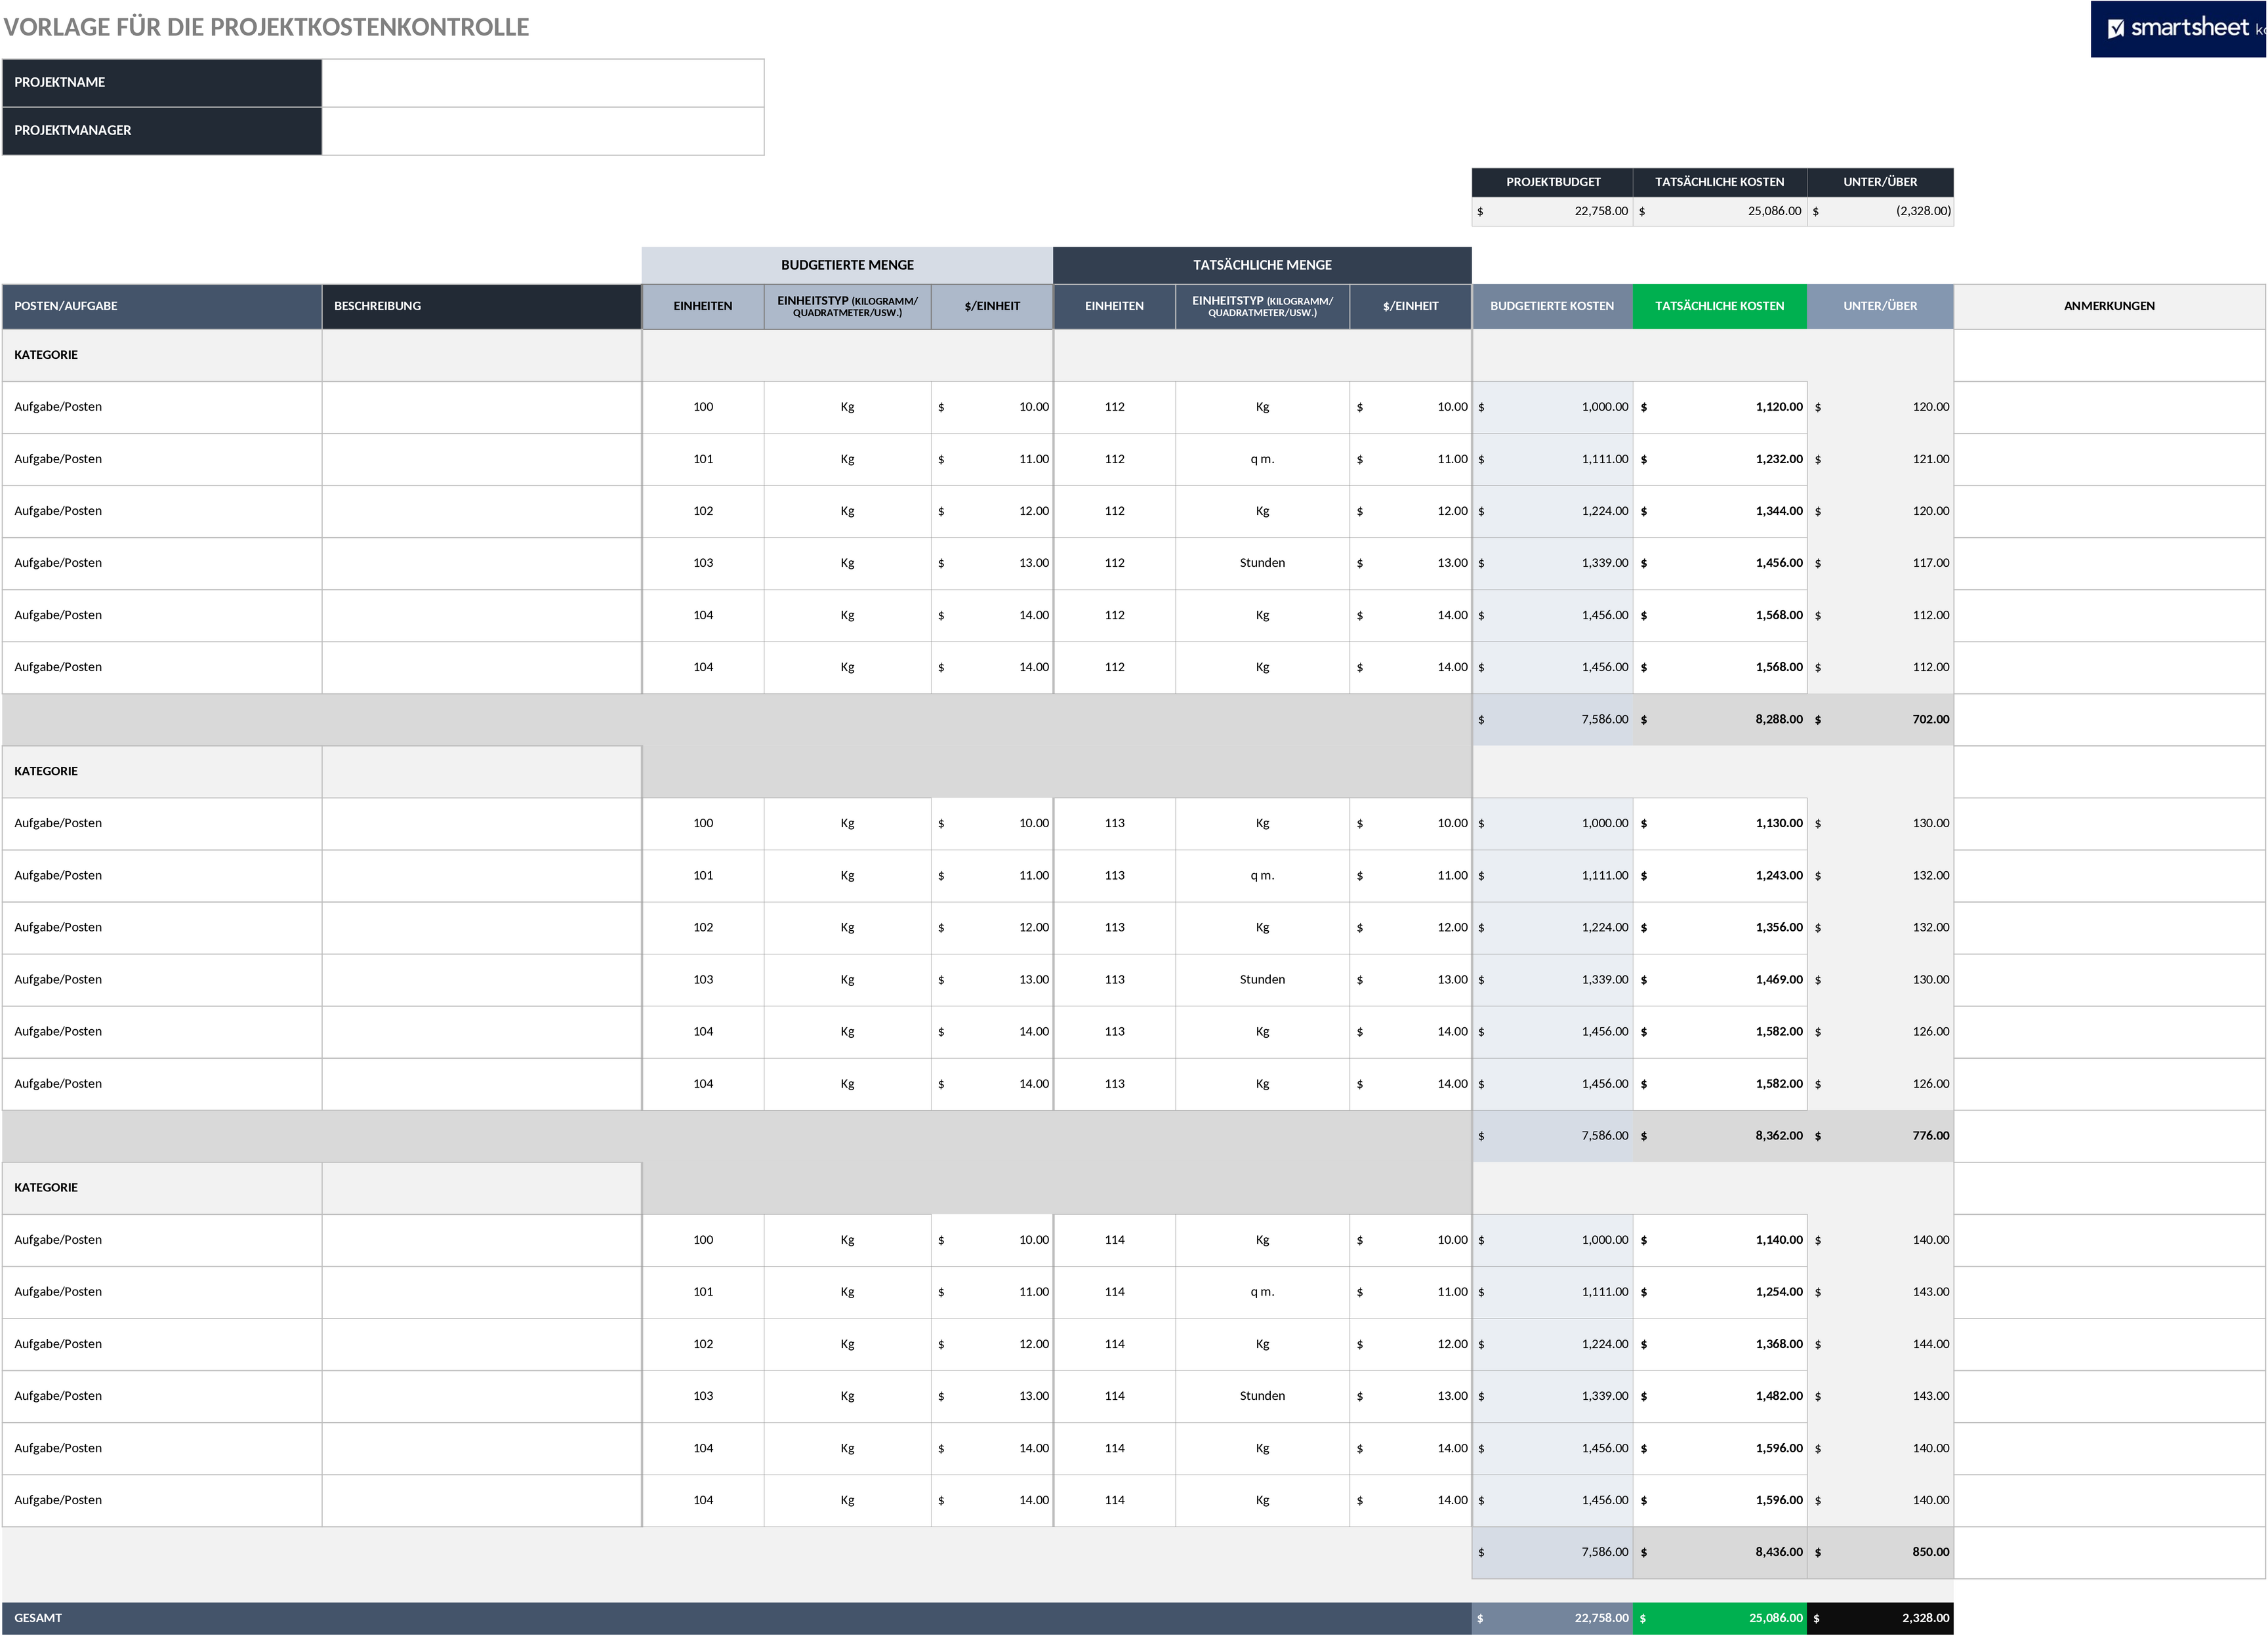The height and width of the screenshot is (1636, 2268).
Task: Select the page title Vorlage für die Projektkostenkontrolle
Action: point(266,27)
